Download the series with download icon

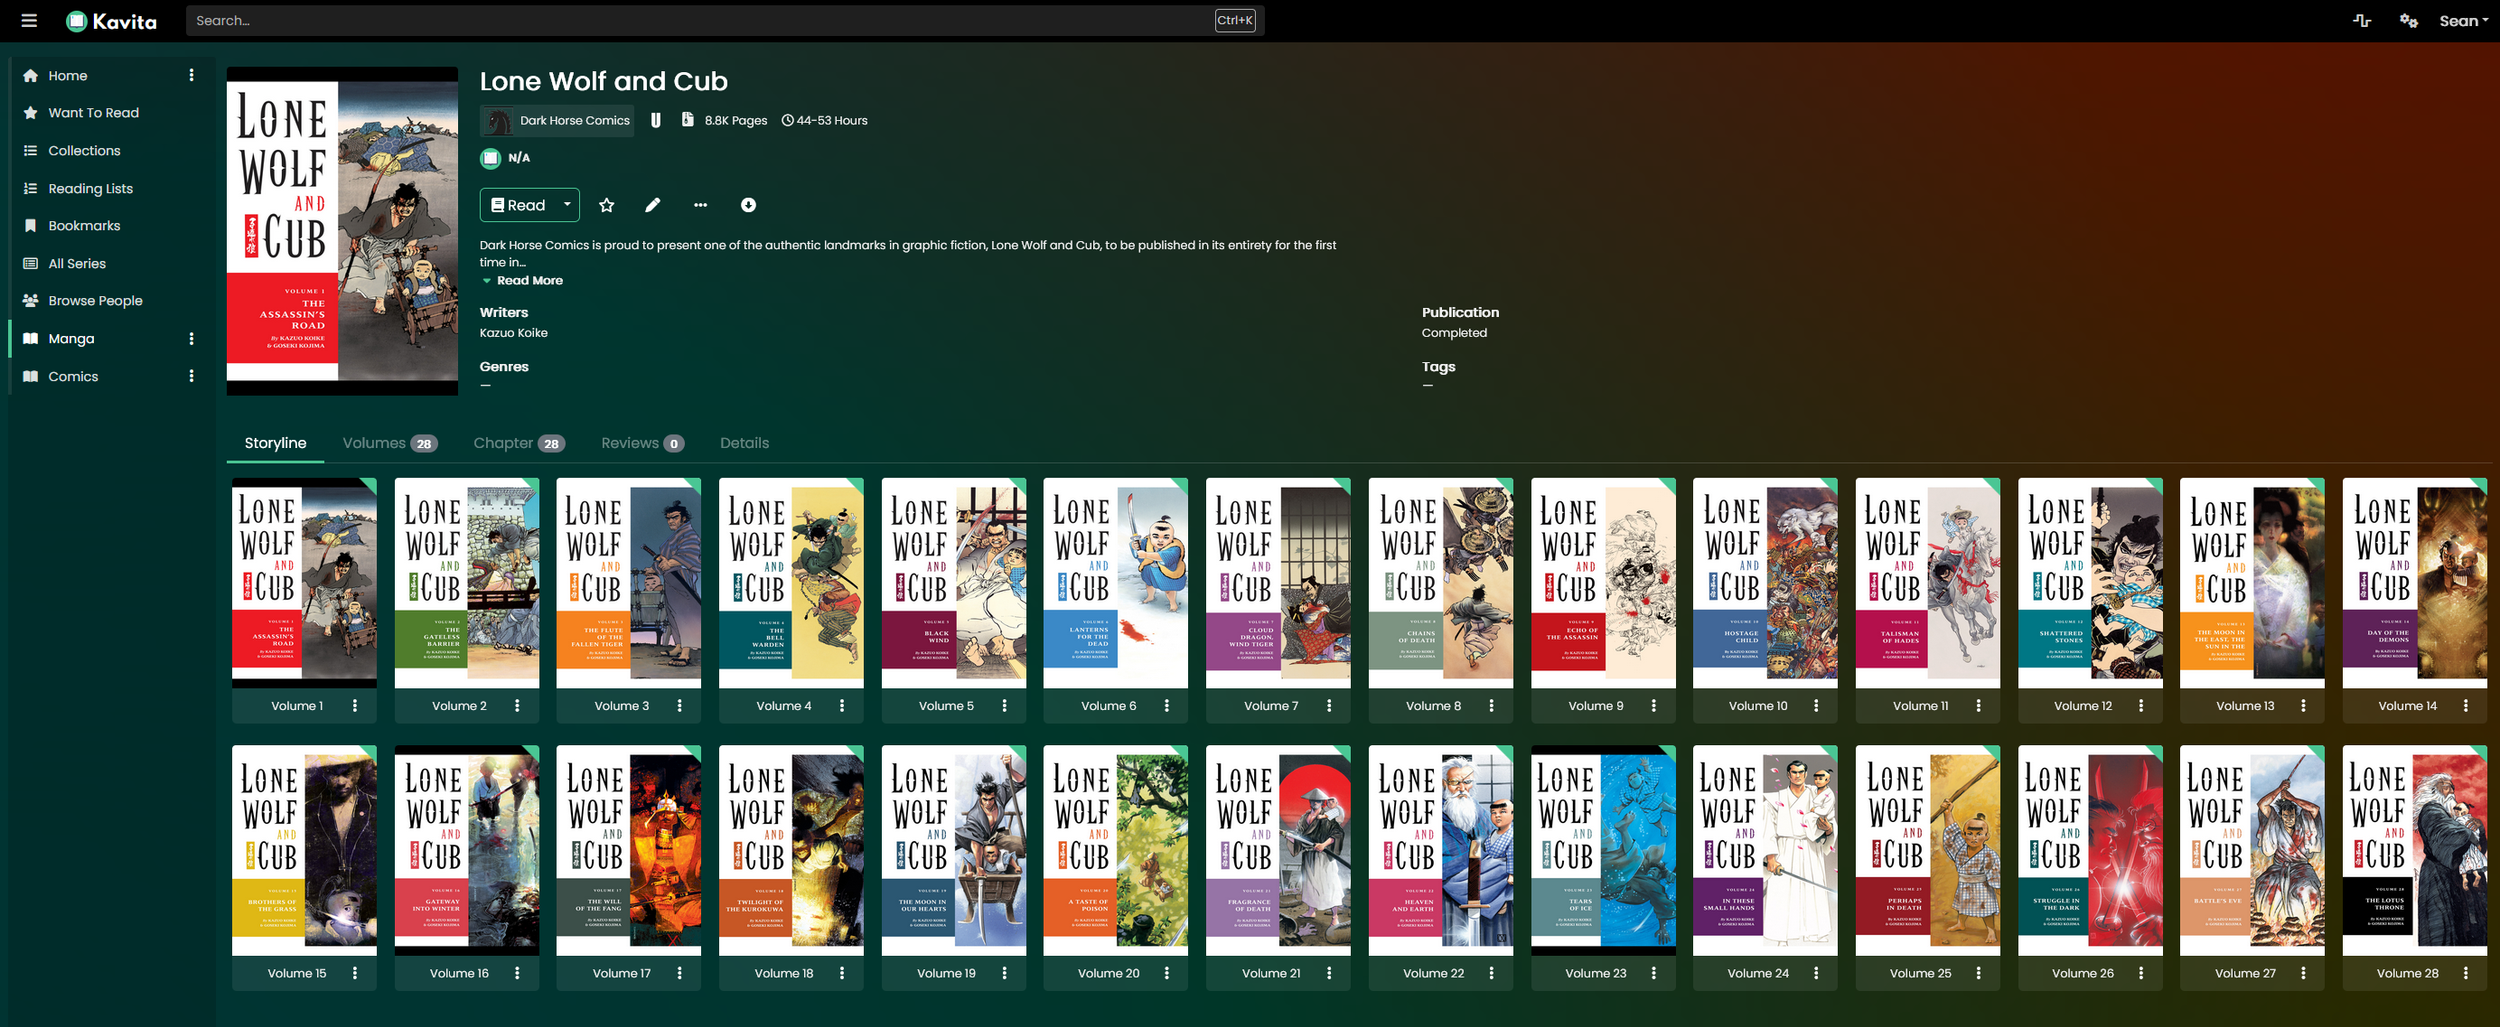[748, 205]
